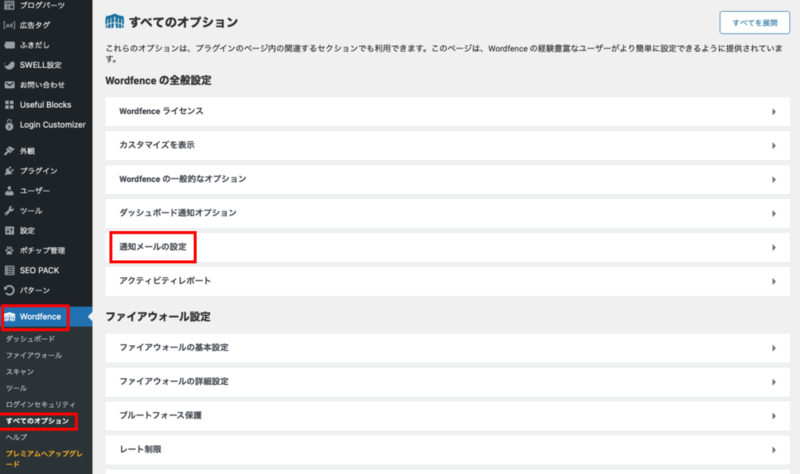Click the お問い合わせ envelope icon

pos(9,85)
